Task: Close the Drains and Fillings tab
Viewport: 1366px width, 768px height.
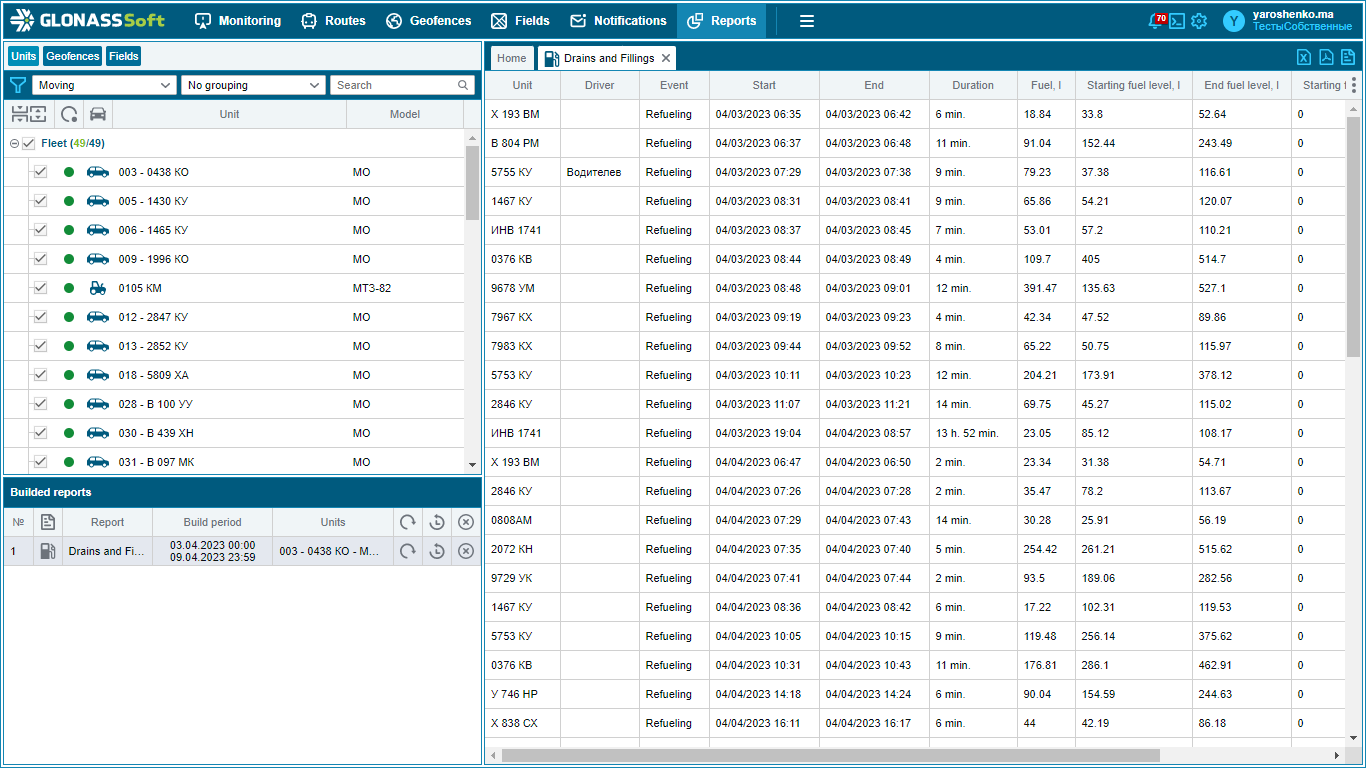Action: tap(666, 58)
